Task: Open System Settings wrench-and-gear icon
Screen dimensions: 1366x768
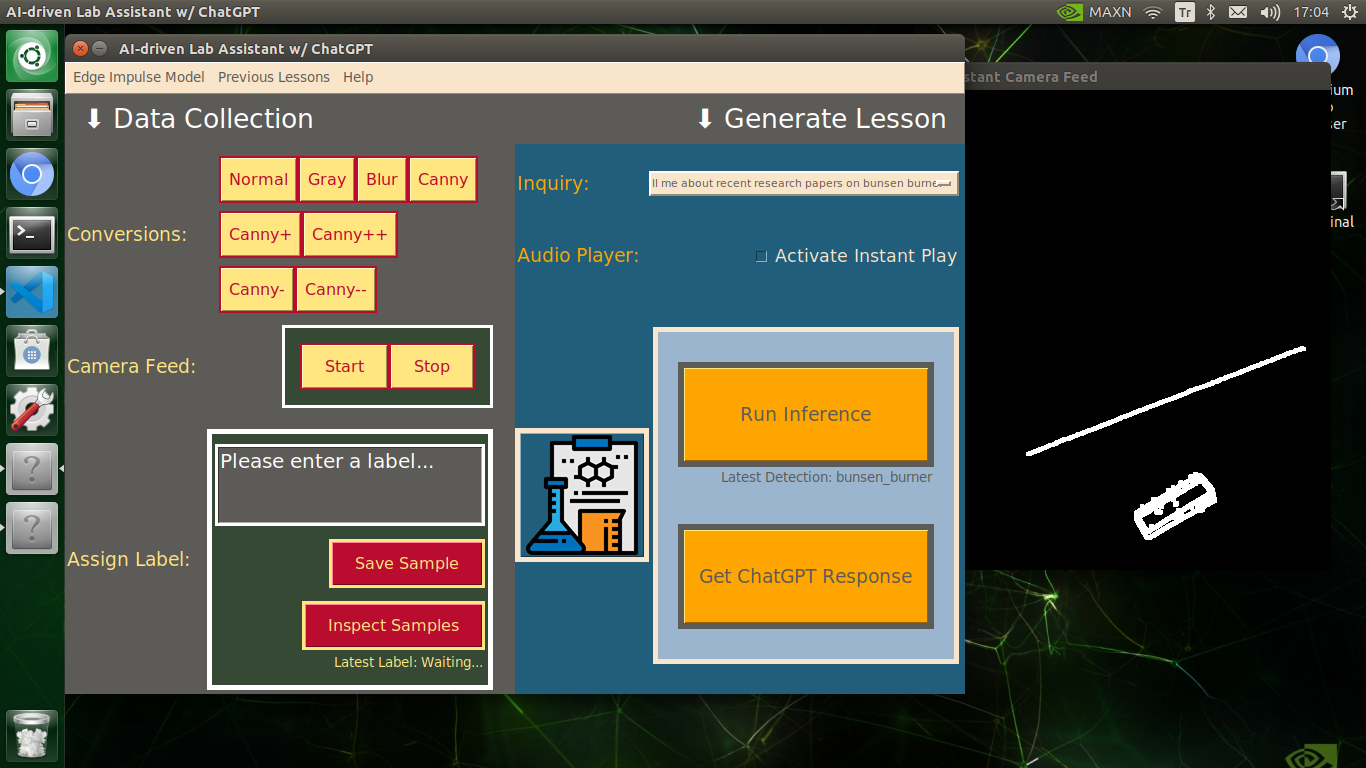Action: (x=33, y=410)
